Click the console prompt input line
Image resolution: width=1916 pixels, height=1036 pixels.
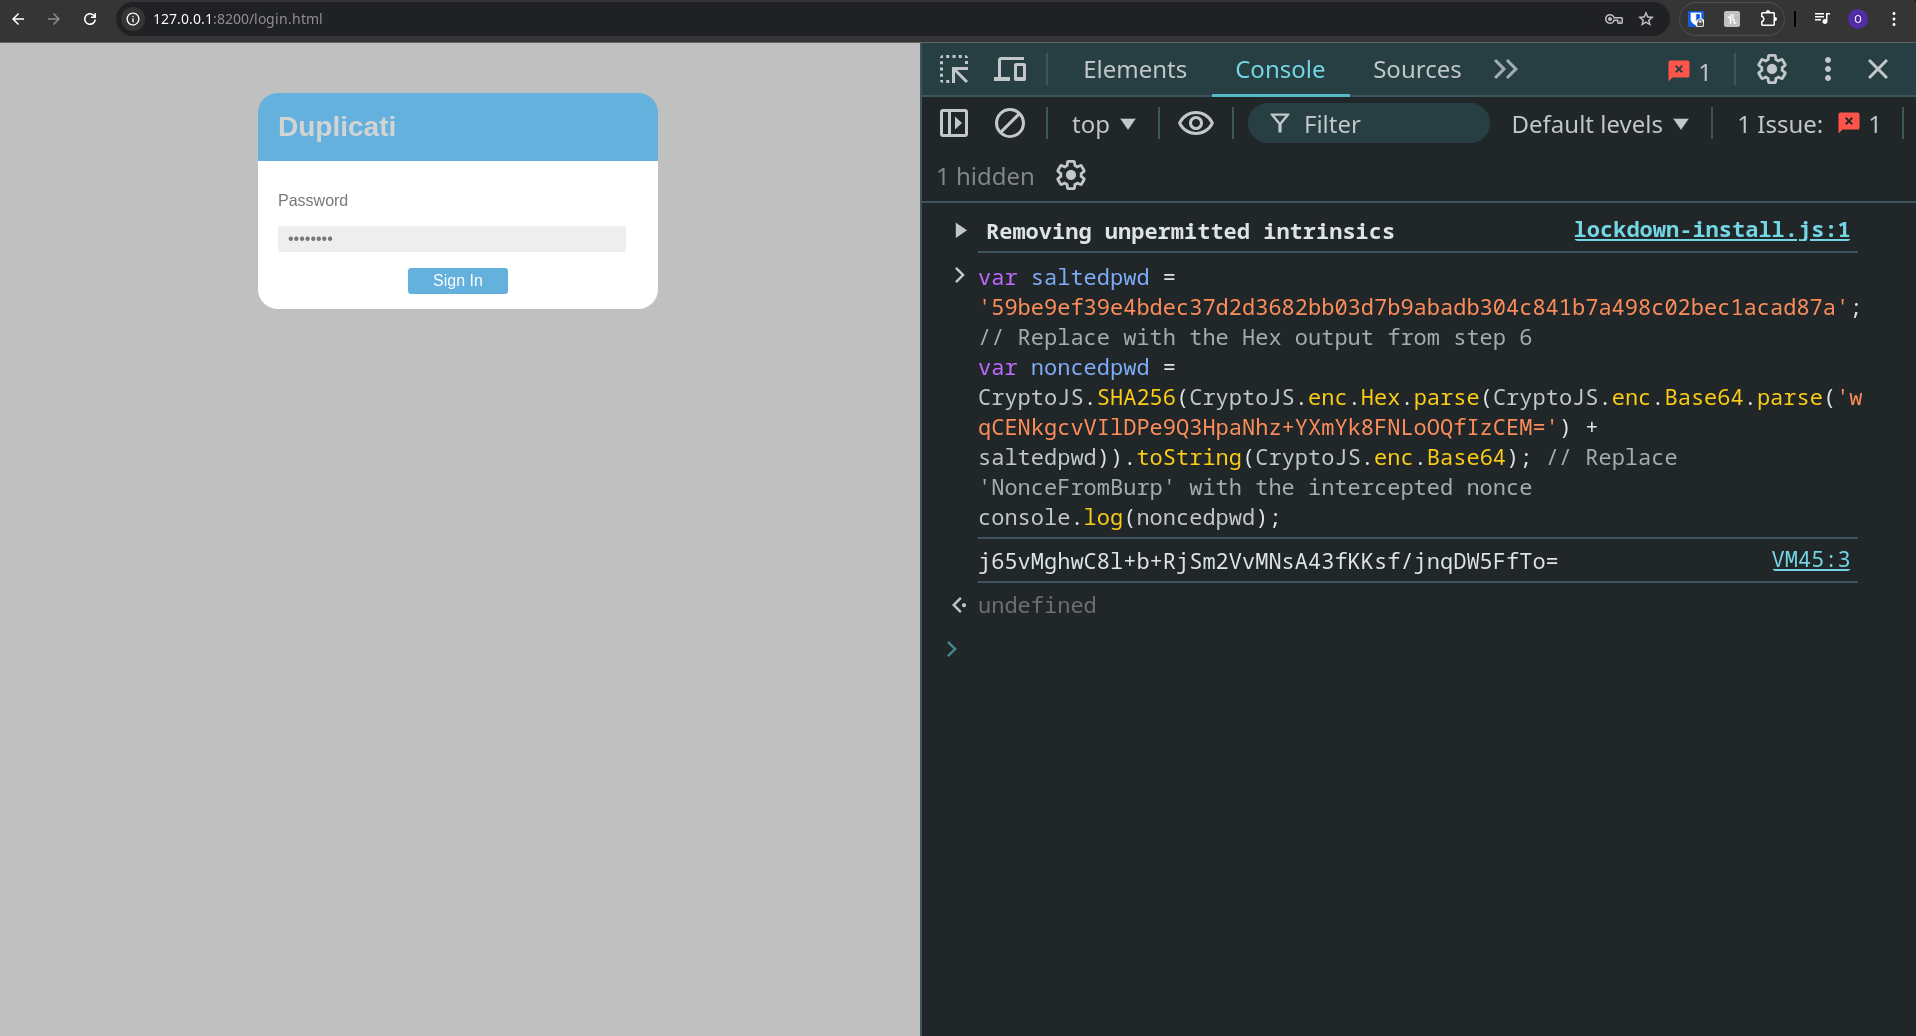coord(1420,649)
